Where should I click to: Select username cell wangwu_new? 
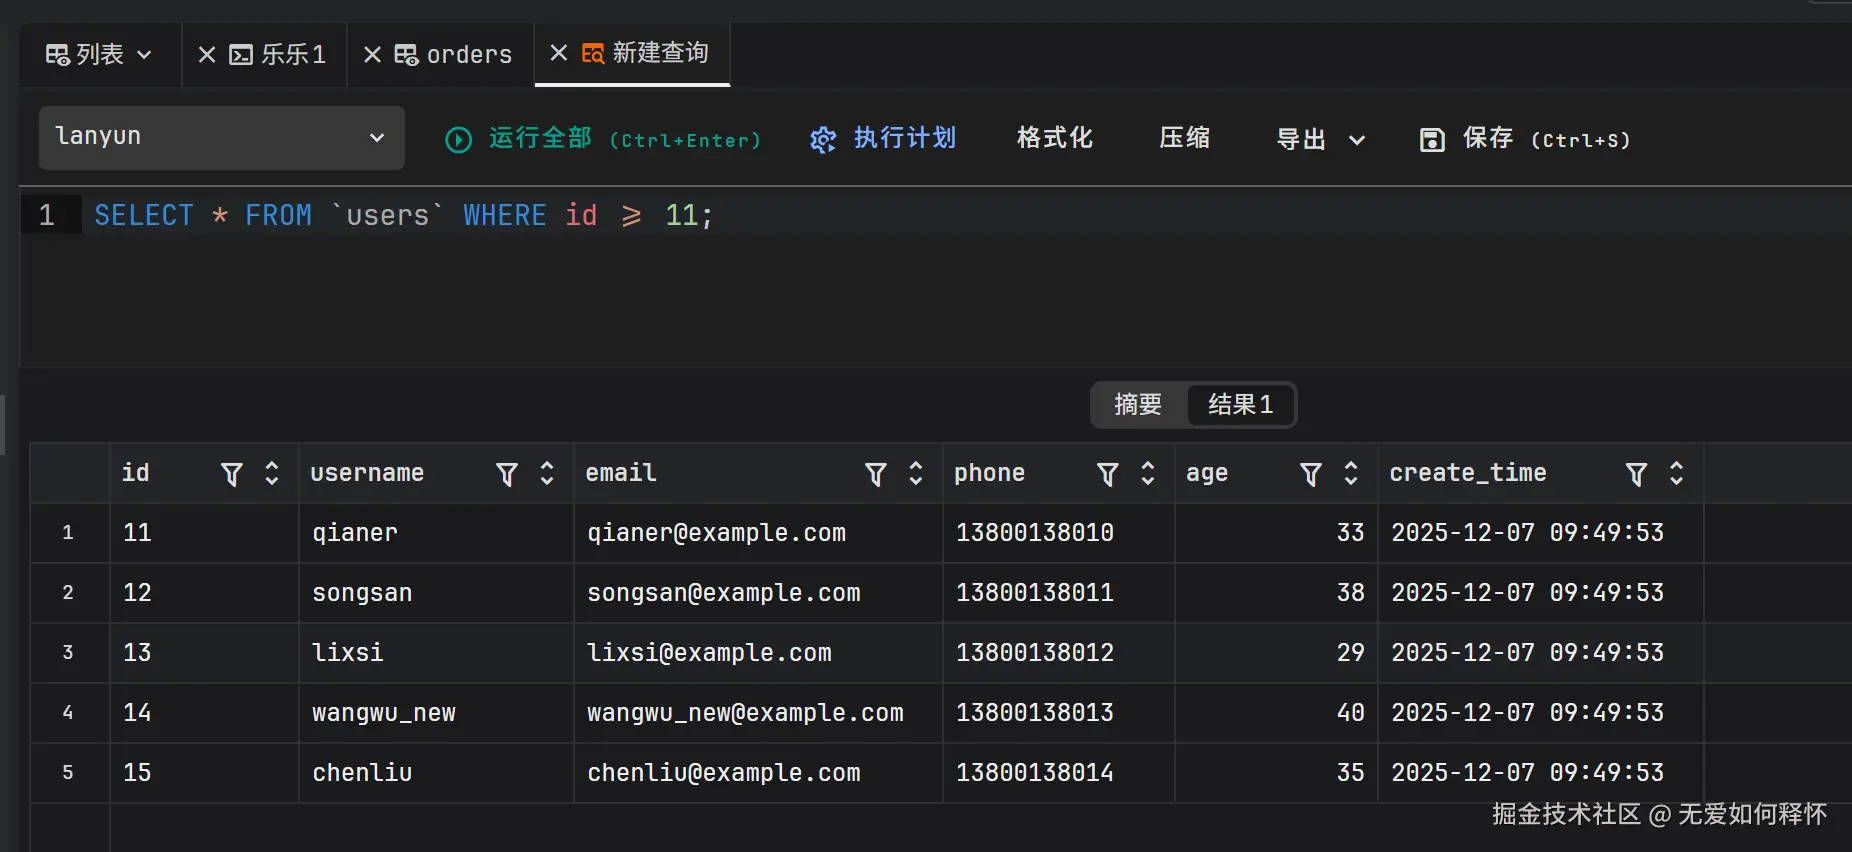point(436,713)
